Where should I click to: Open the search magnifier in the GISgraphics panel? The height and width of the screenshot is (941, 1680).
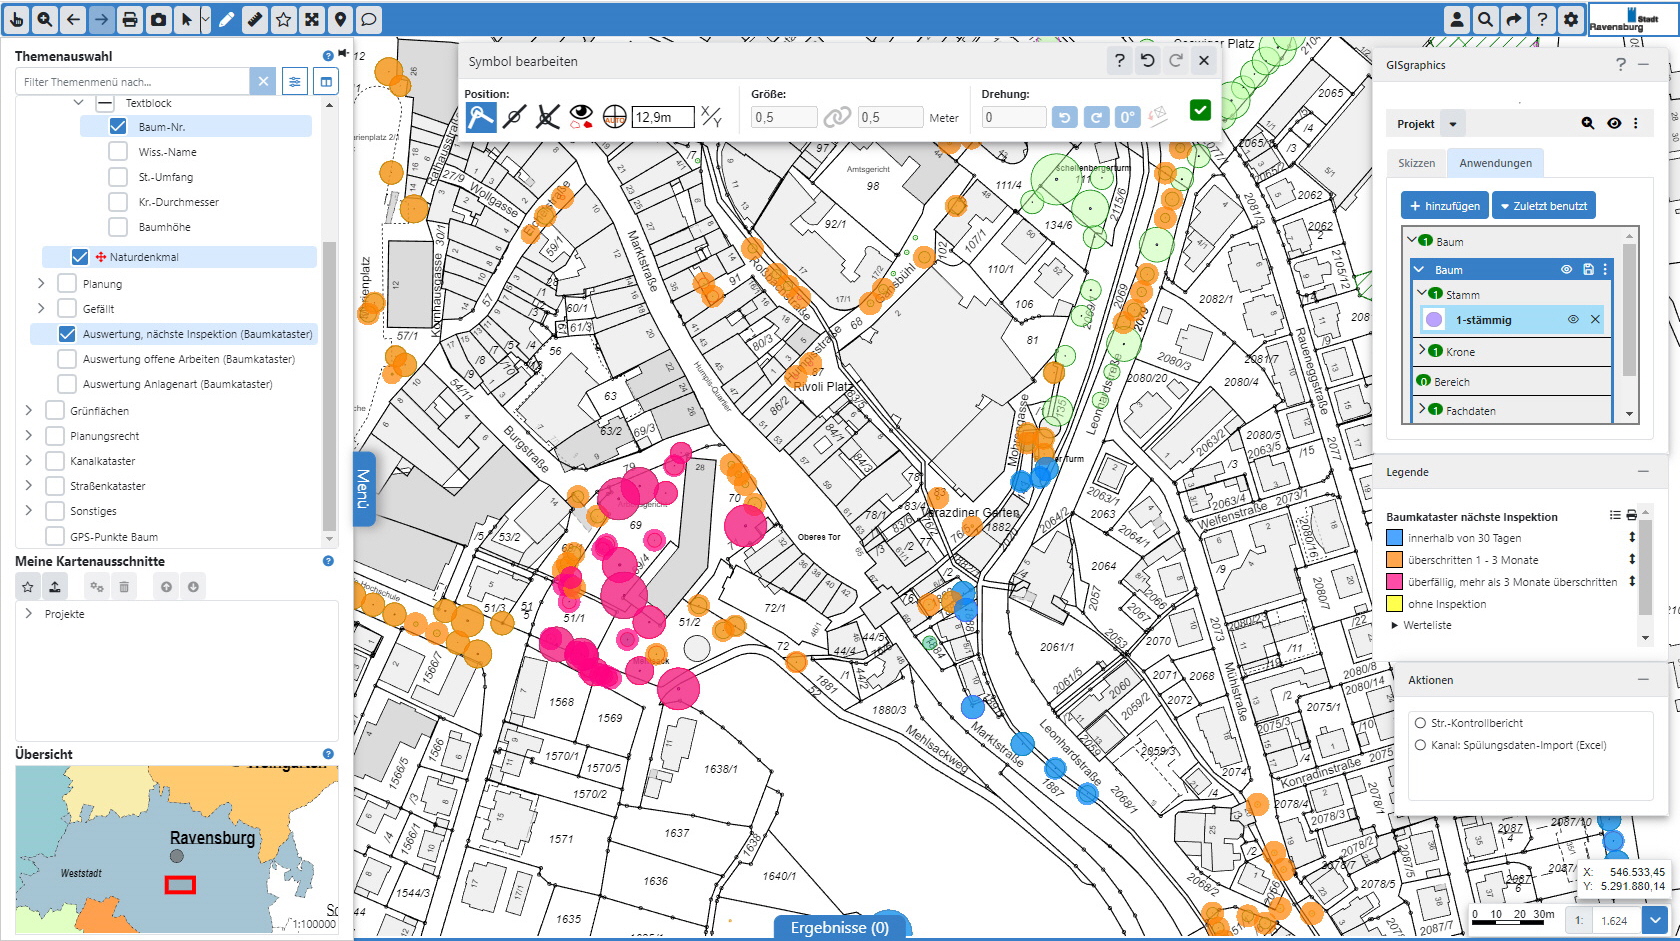pyautogui.click(x=1588, y=123)
